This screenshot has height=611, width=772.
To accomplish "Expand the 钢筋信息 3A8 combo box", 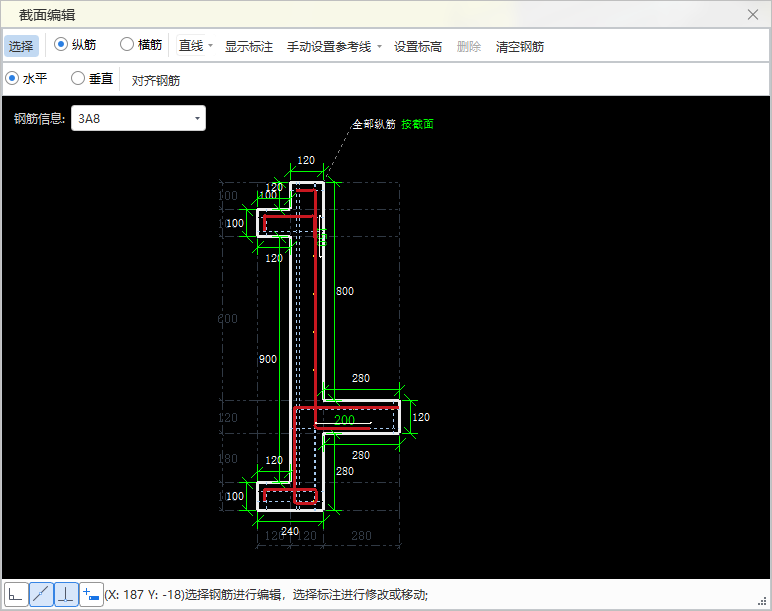I will tap(197, 118).
